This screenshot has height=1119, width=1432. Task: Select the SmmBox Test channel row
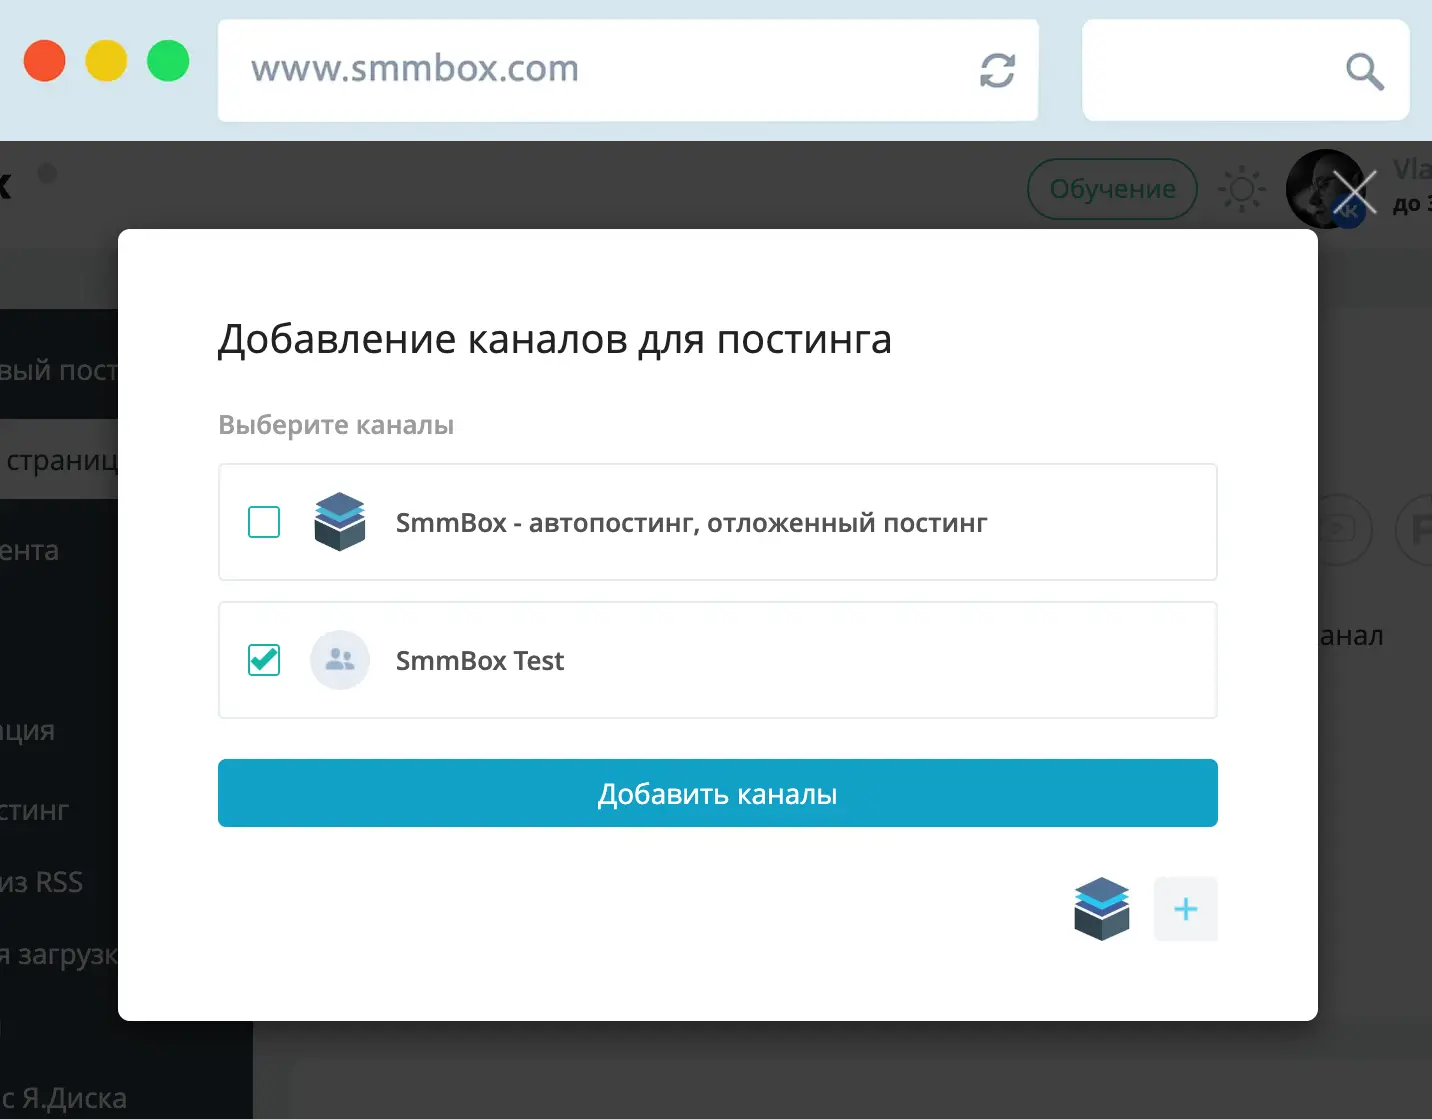pos(717,660)
